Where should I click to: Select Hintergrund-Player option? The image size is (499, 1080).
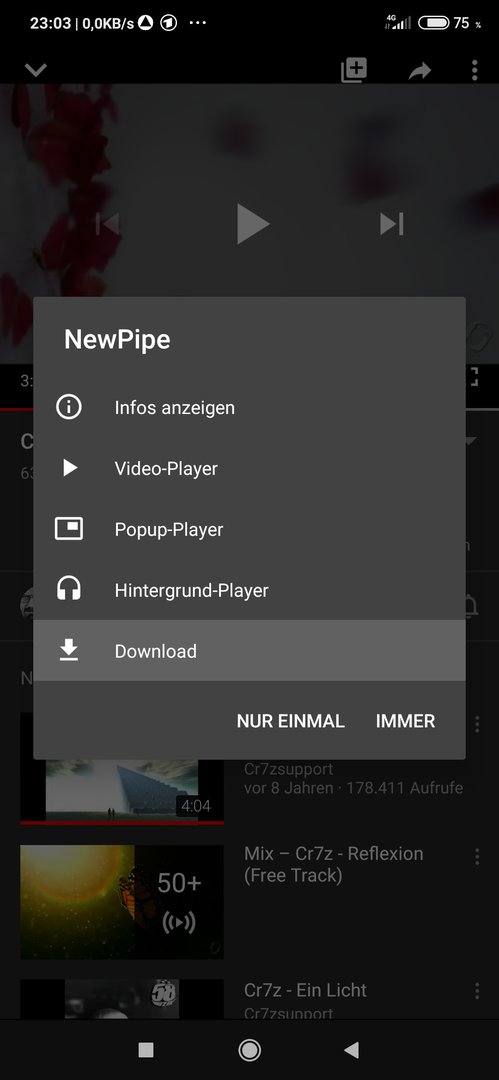point(249,590)
